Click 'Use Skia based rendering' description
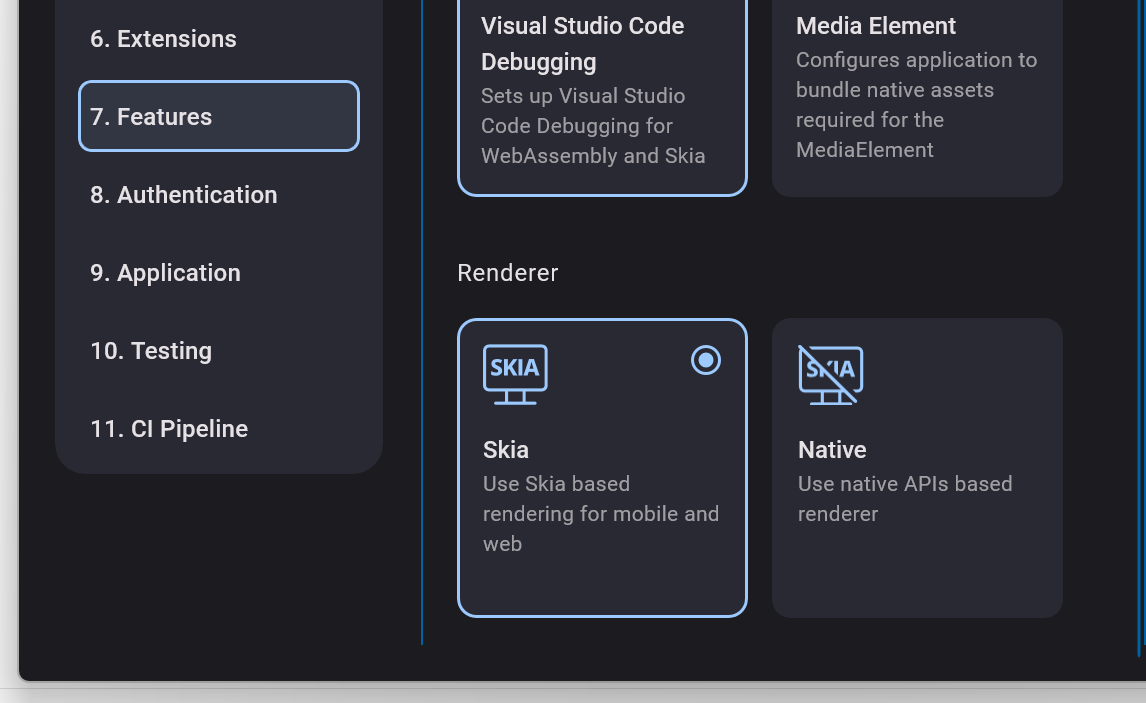The image size is (1146, 703). pyautogui.click(x=601, y=514)
